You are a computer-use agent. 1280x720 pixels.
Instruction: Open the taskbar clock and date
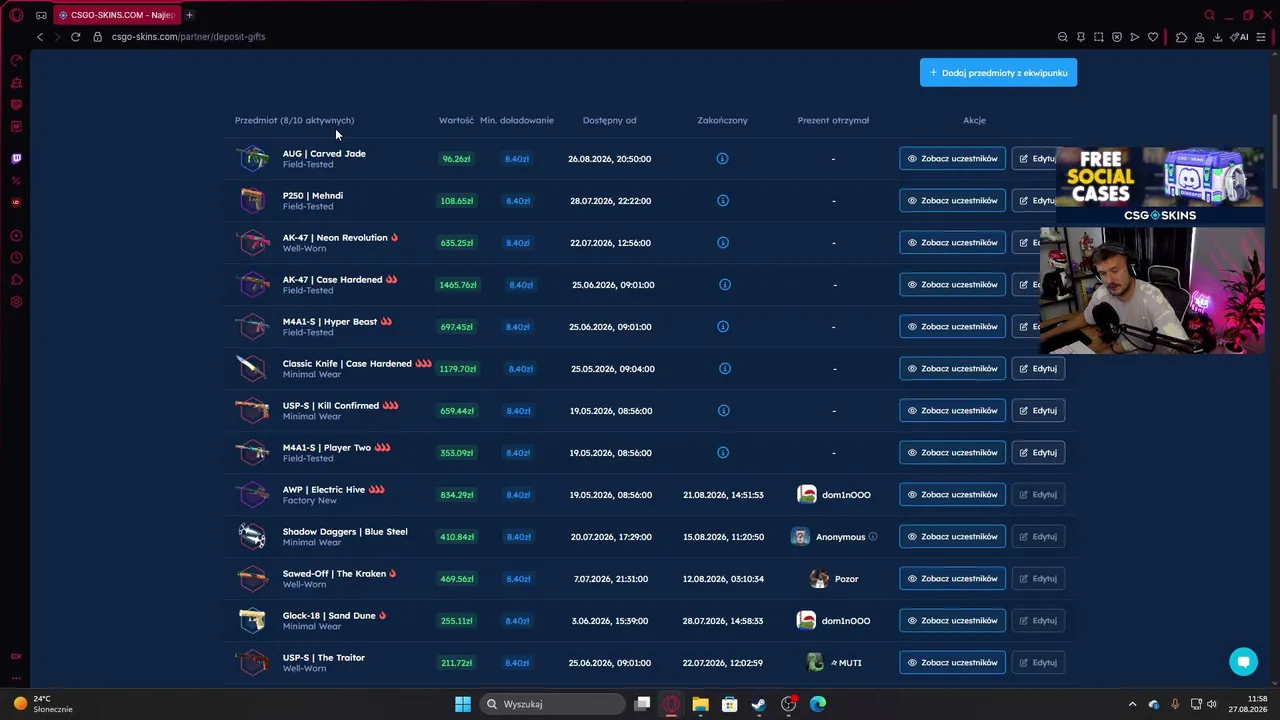pyautogui.click(x=1249, y=704)
